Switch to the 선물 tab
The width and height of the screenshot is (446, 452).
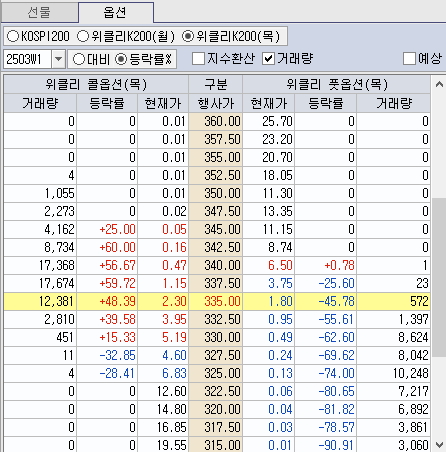tap(39, 13)
